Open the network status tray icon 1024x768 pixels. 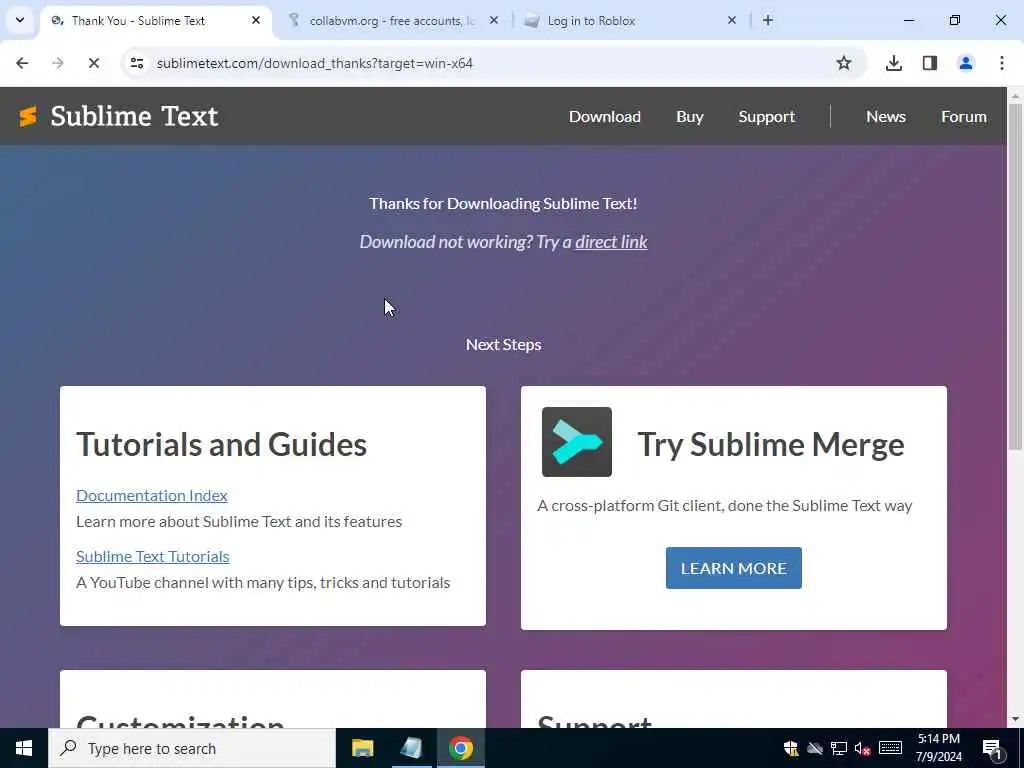pyautogui.click(x=839, y=748)
